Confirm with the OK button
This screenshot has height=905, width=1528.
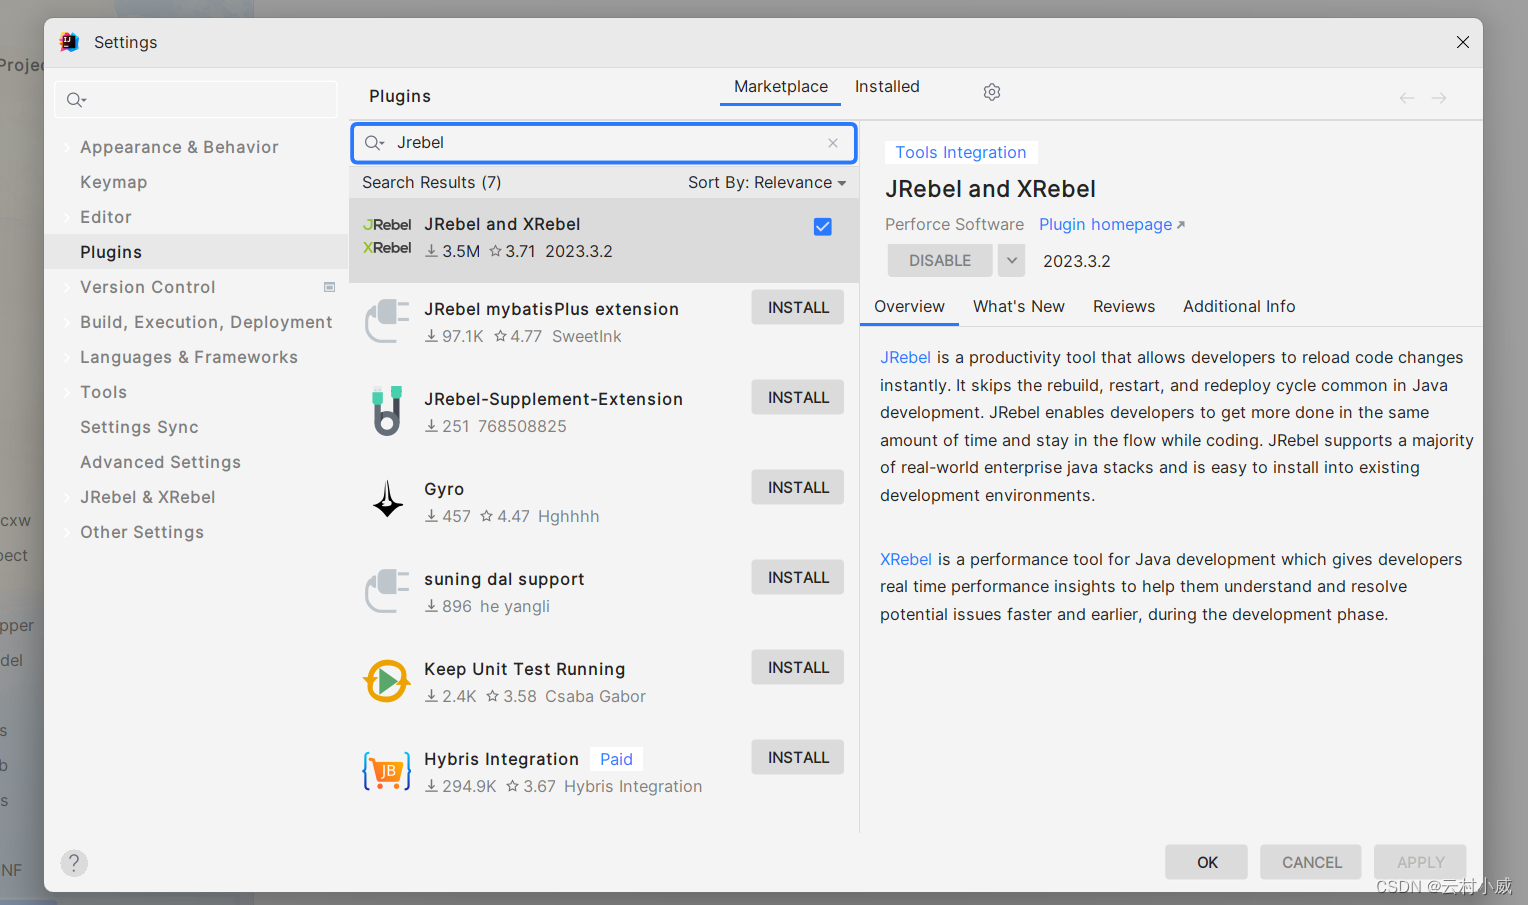[x=1207, y=863]
